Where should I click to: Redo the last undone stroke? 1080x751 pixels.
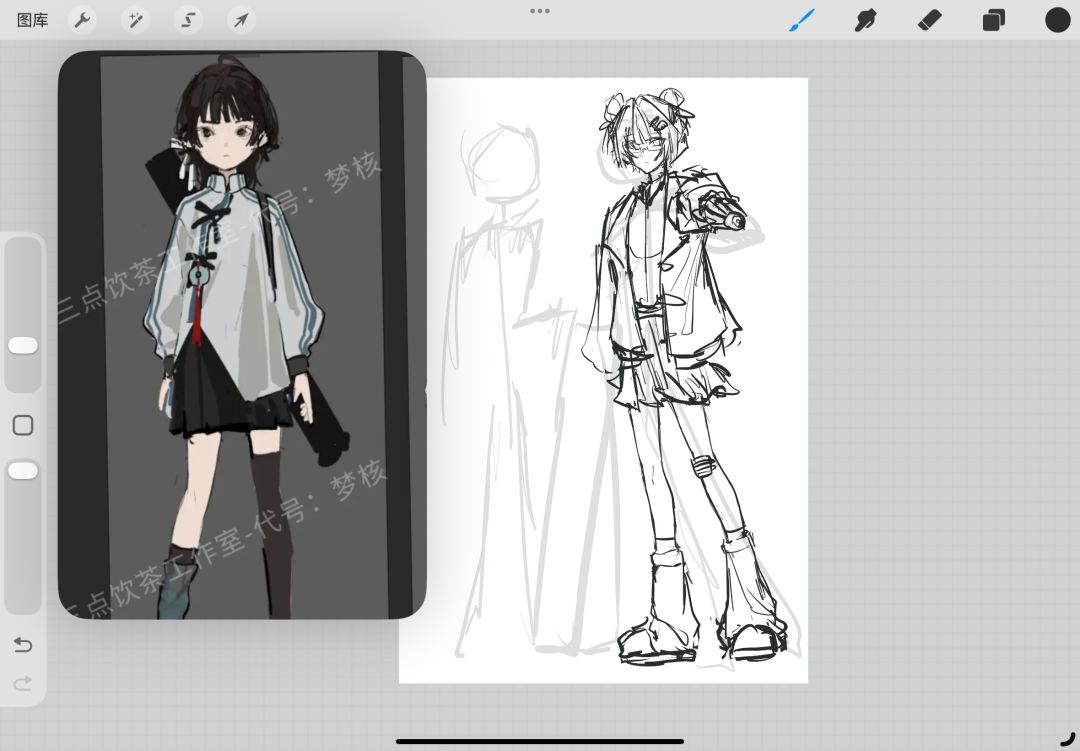23,683
